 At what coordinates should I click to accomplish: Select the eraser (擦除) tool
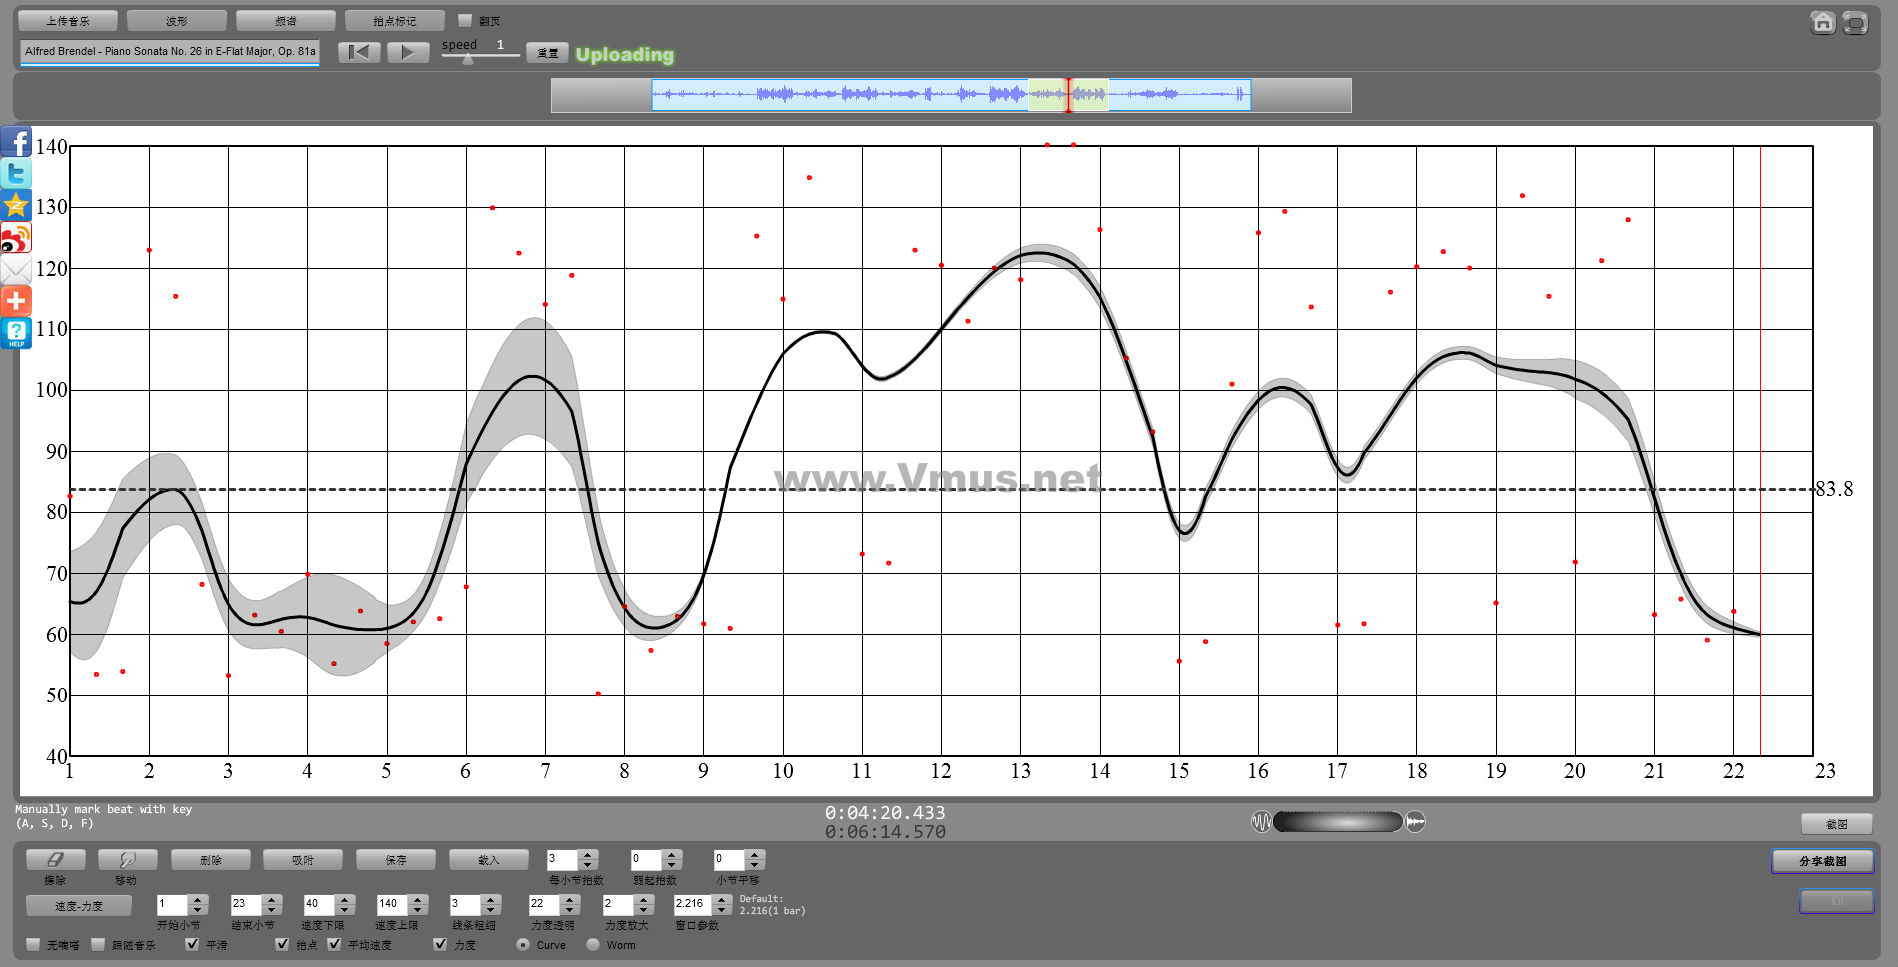(x=55, y=859)
